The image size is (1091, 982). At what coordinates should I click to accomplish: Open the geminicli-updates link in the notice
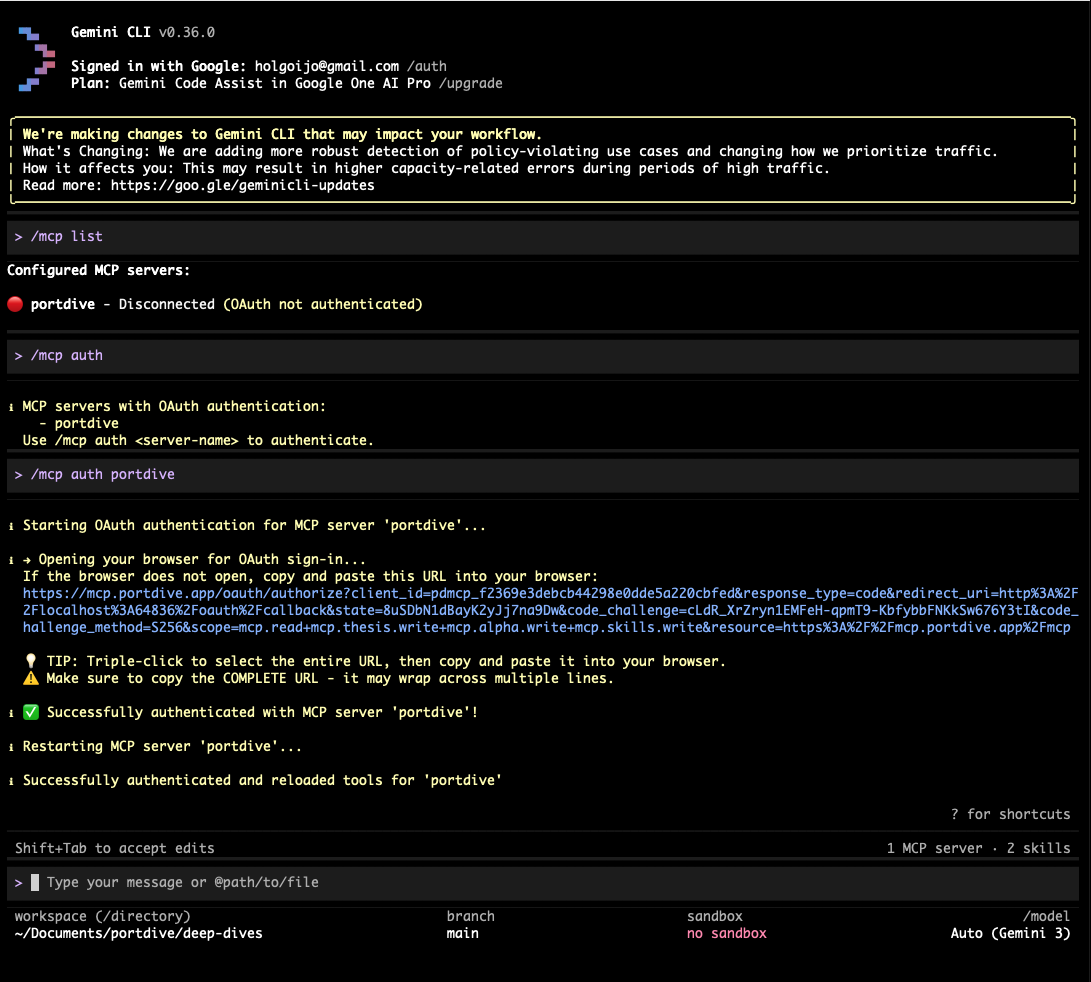[242, 185]
